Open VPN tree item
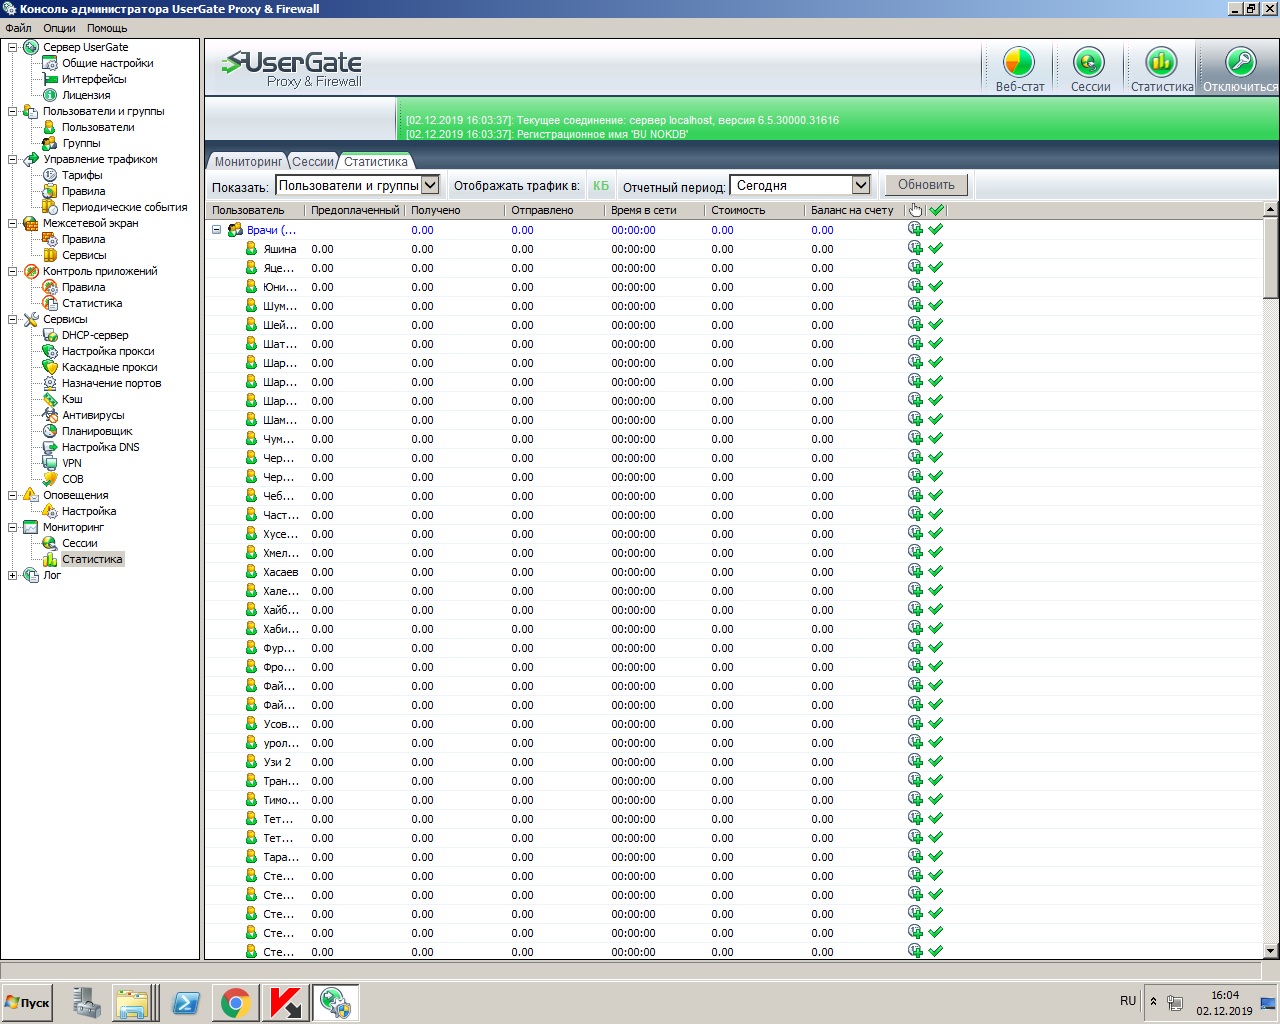Screen dimensions: 1280x1024 [72, 463]
